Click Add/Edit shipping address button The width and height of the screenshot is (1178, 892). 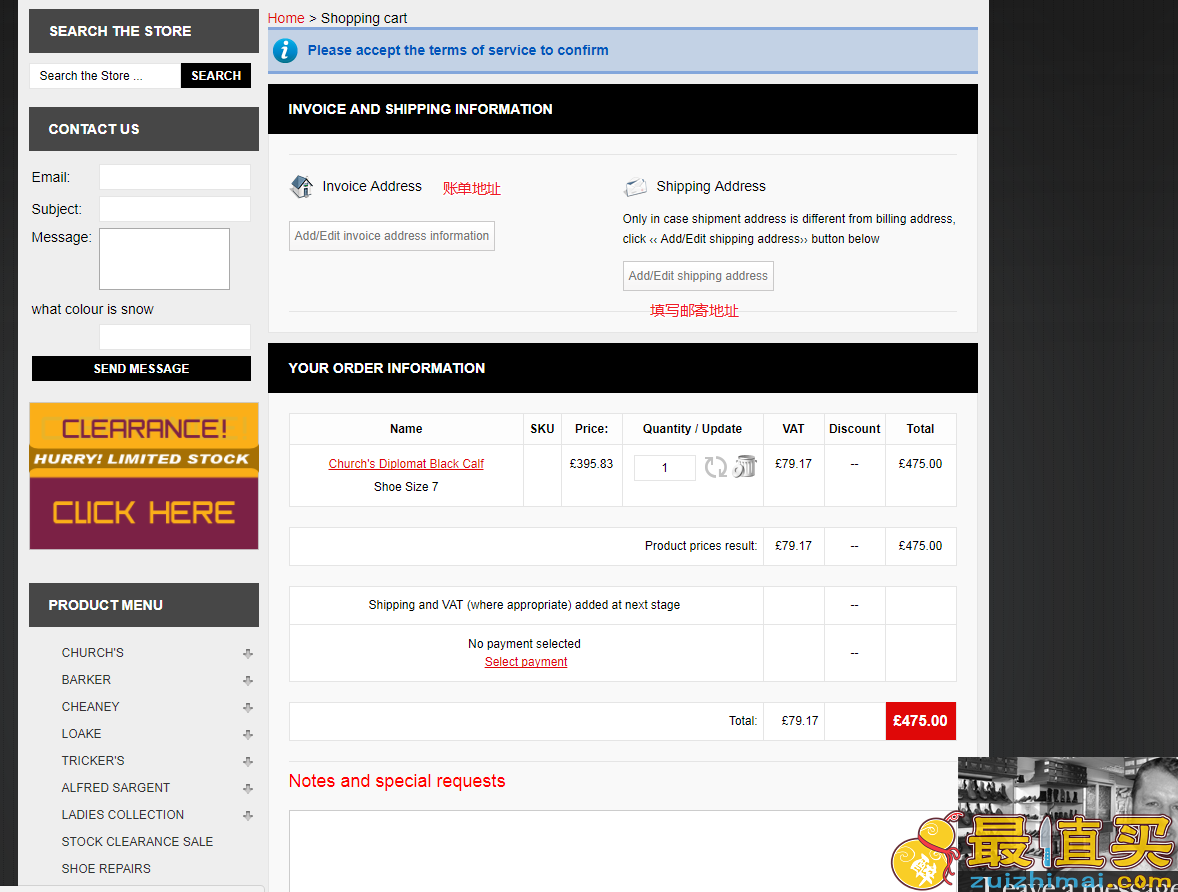[698, 276]
